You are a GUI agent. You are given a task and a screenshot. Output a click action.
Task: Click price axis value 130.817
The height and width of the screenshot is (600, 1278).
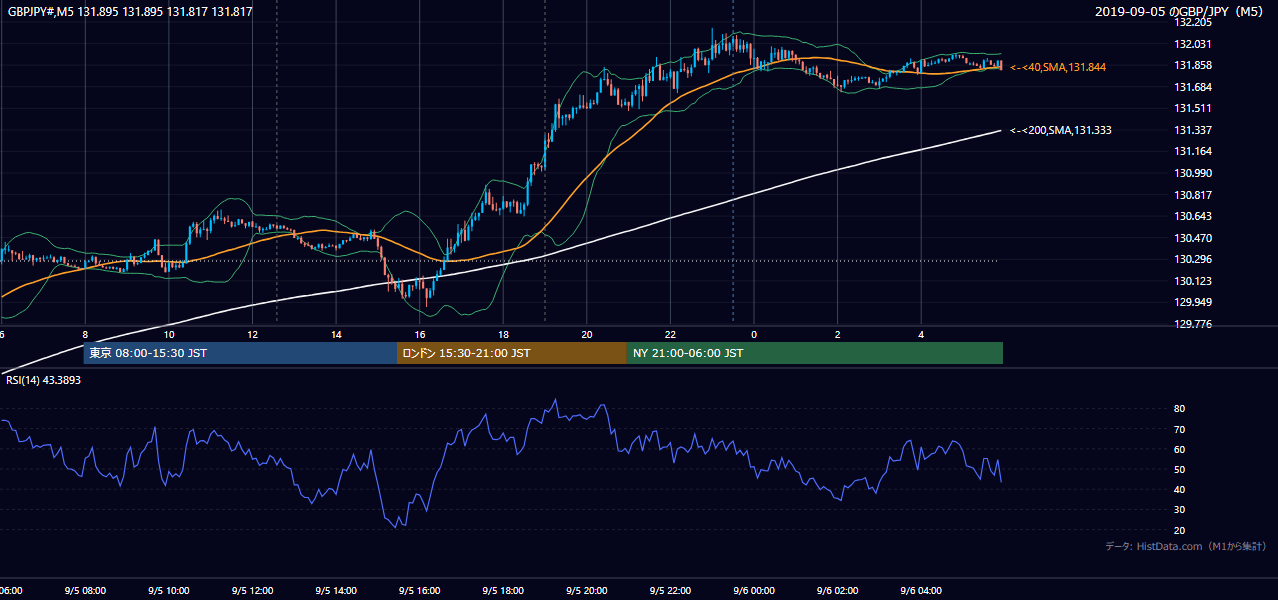click(x=1192, y=195)
